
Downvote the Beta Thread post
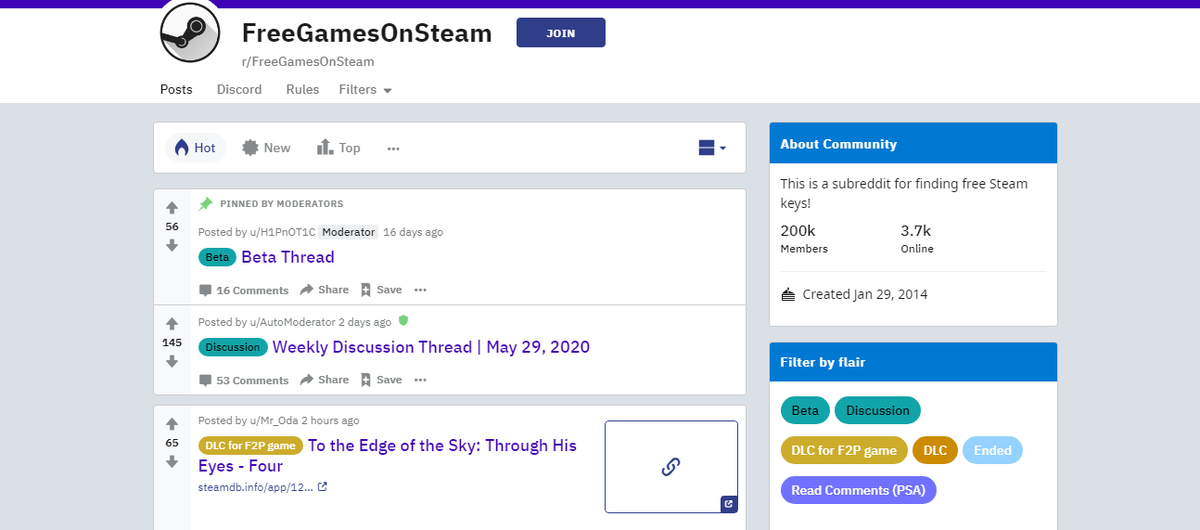click(x=172, y=244)
